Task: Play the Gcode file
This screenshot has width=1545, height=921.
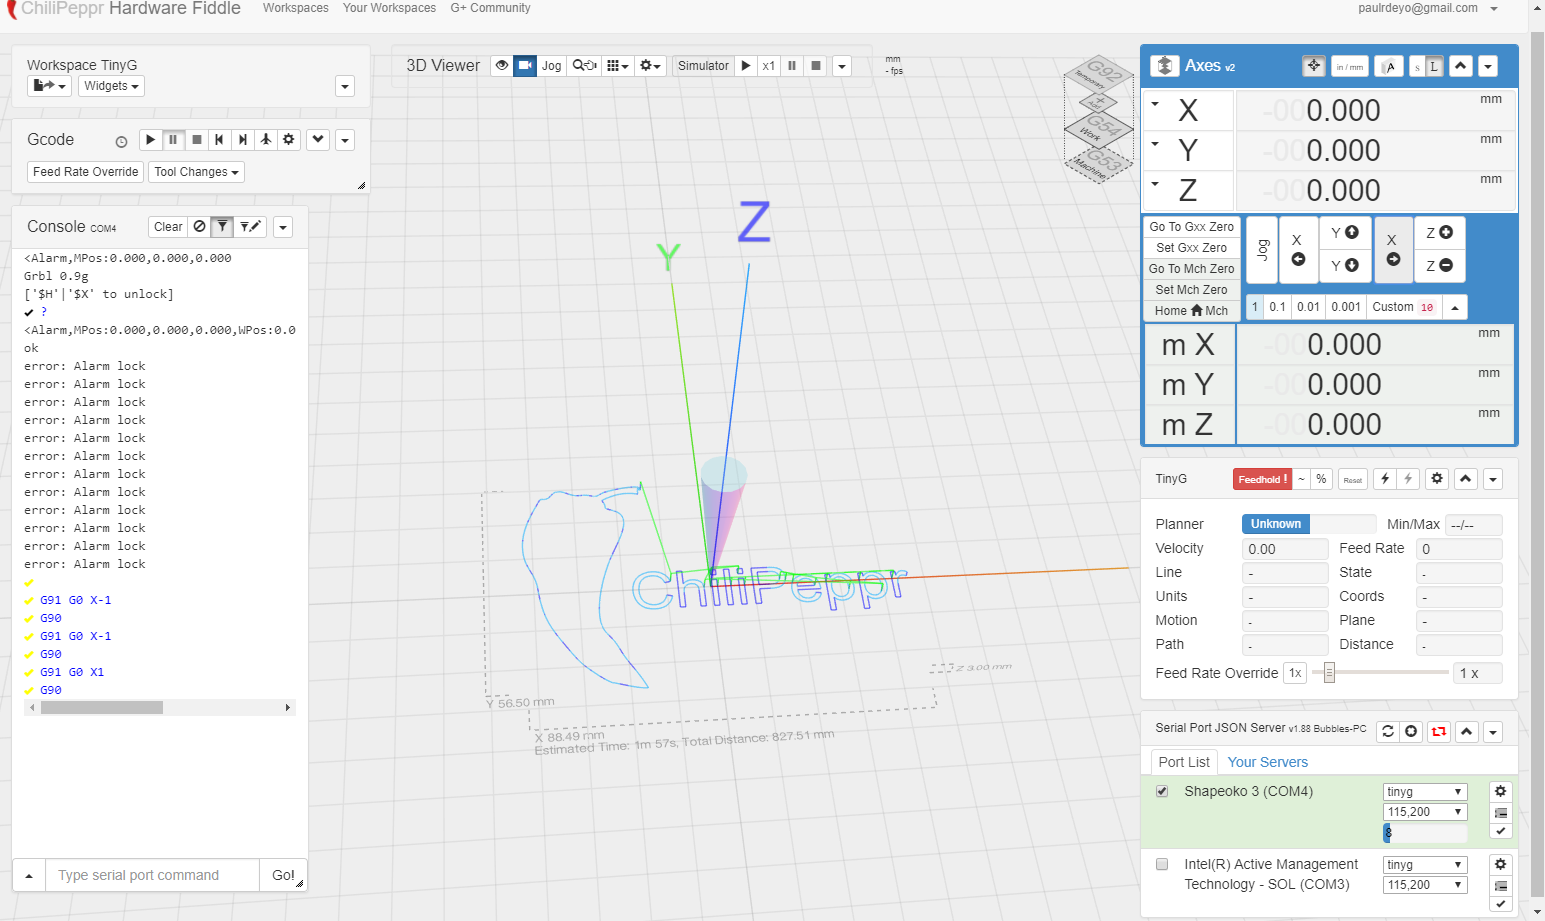Action: click(150, 140)
